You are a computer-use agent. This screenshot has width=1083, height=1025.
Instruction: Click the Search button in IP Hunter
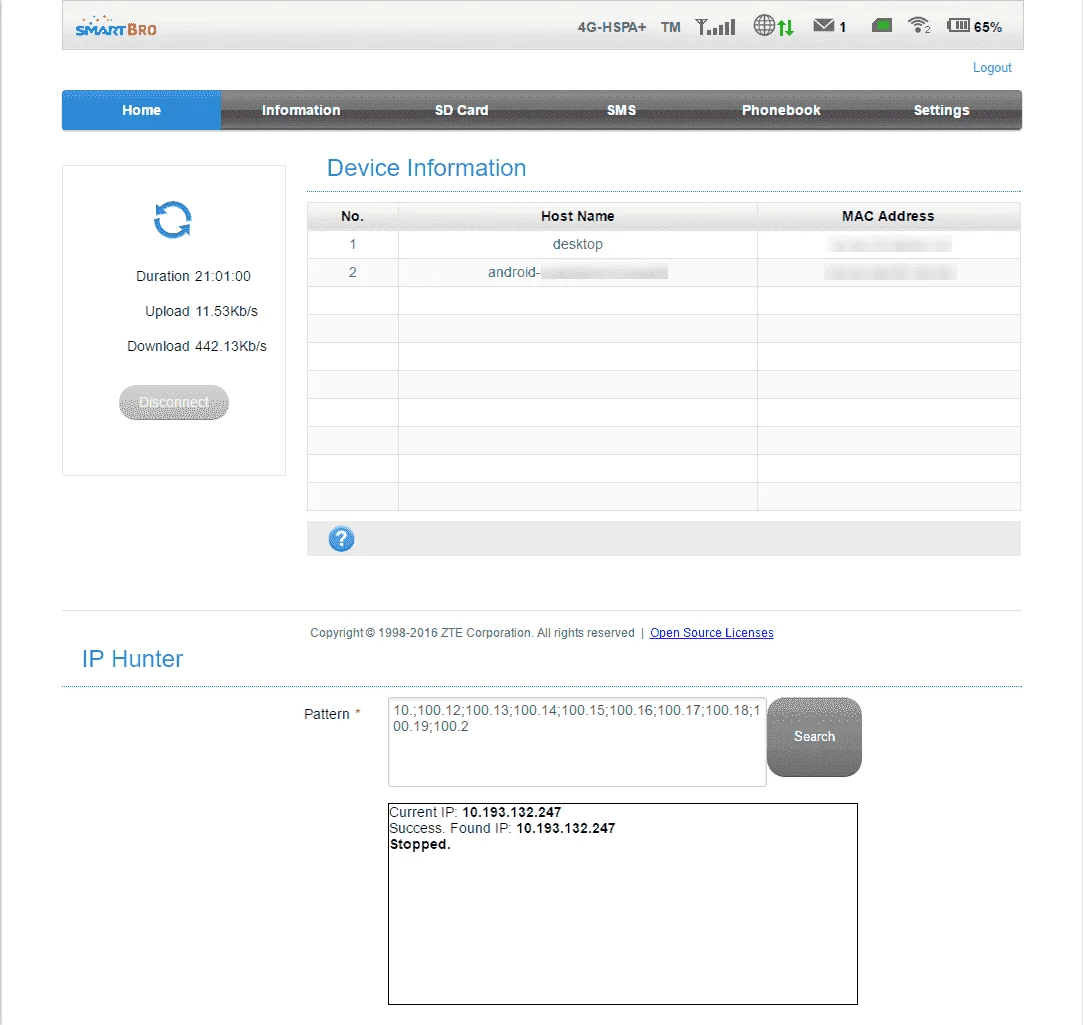[814, 737]
